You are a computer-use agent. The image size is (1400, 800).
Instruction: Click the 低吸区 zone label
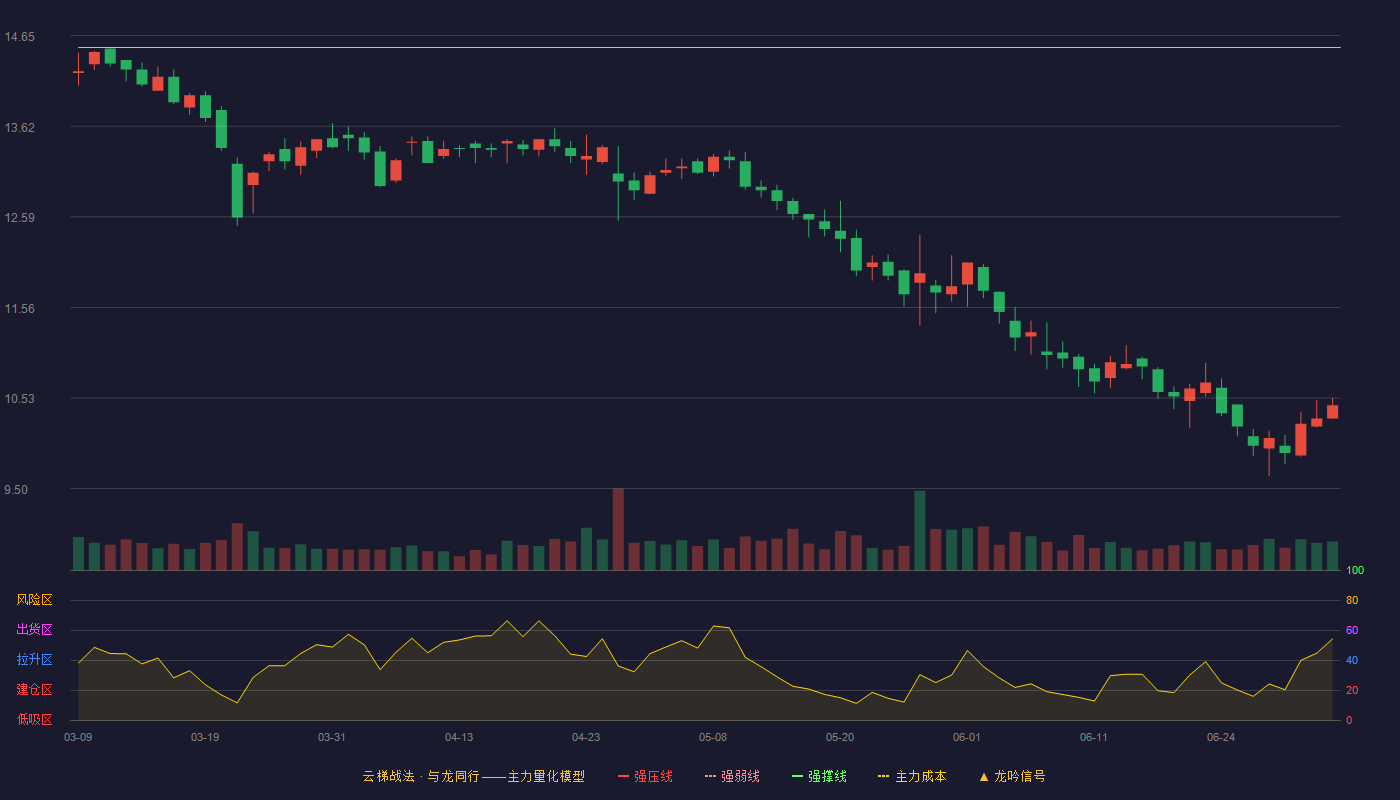point(34,719)
